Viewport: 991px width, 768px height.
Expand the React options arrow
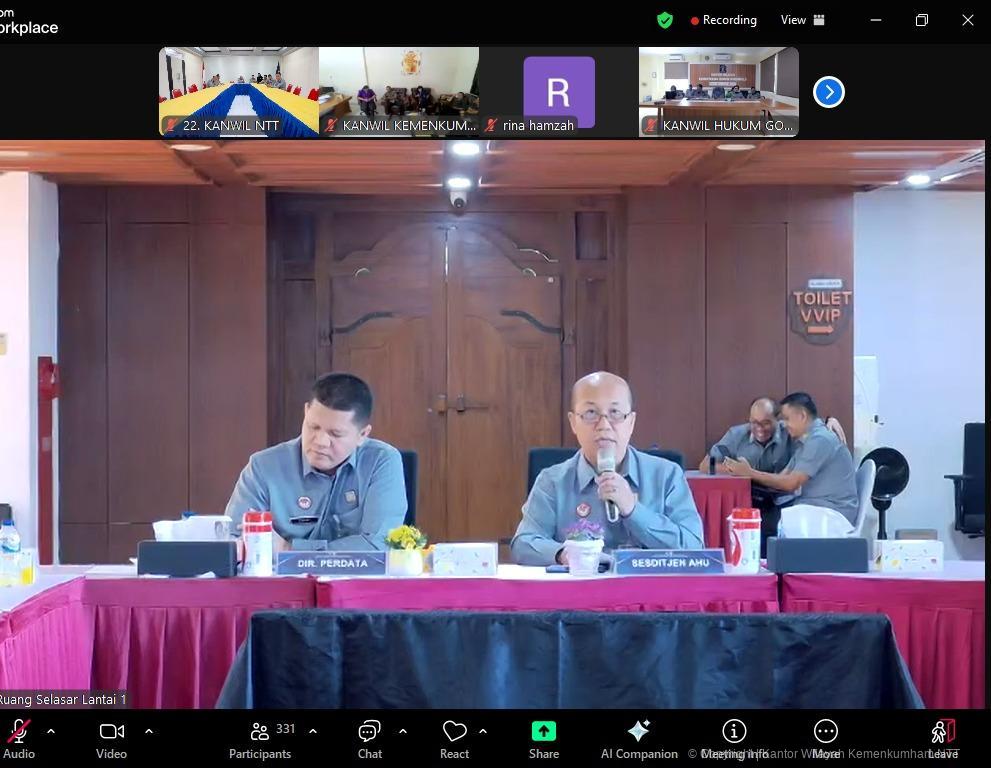[483, 731]
